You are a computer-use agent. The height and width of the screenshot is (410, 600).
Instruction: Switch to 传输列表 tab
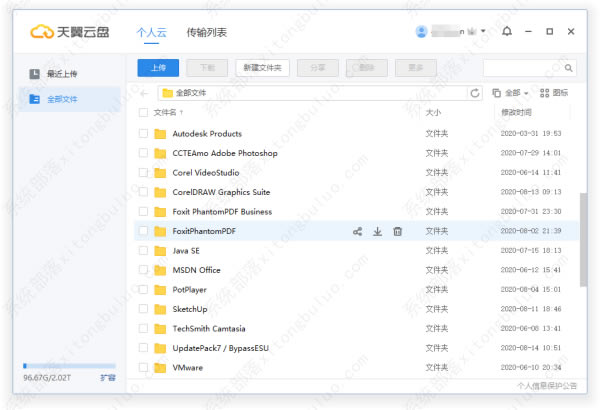tap(207, 32)
